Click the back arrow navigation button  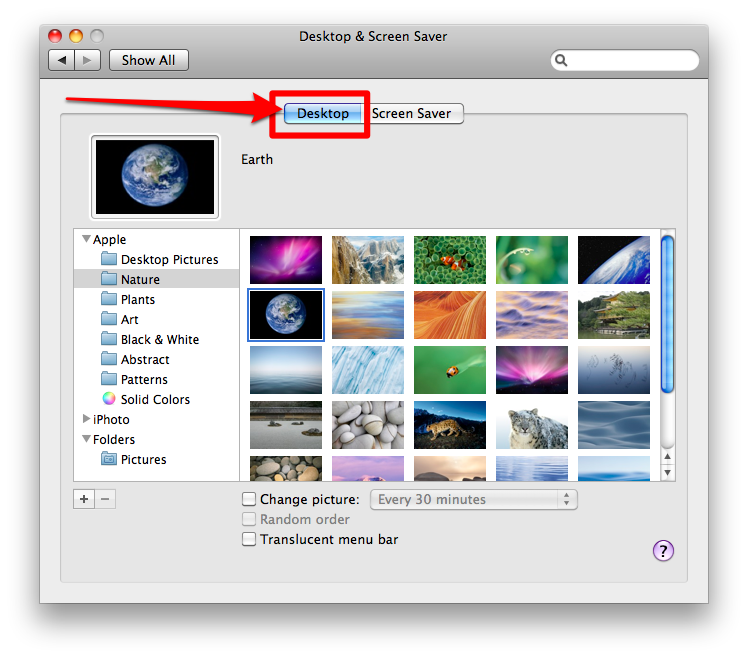click(62, 60)
